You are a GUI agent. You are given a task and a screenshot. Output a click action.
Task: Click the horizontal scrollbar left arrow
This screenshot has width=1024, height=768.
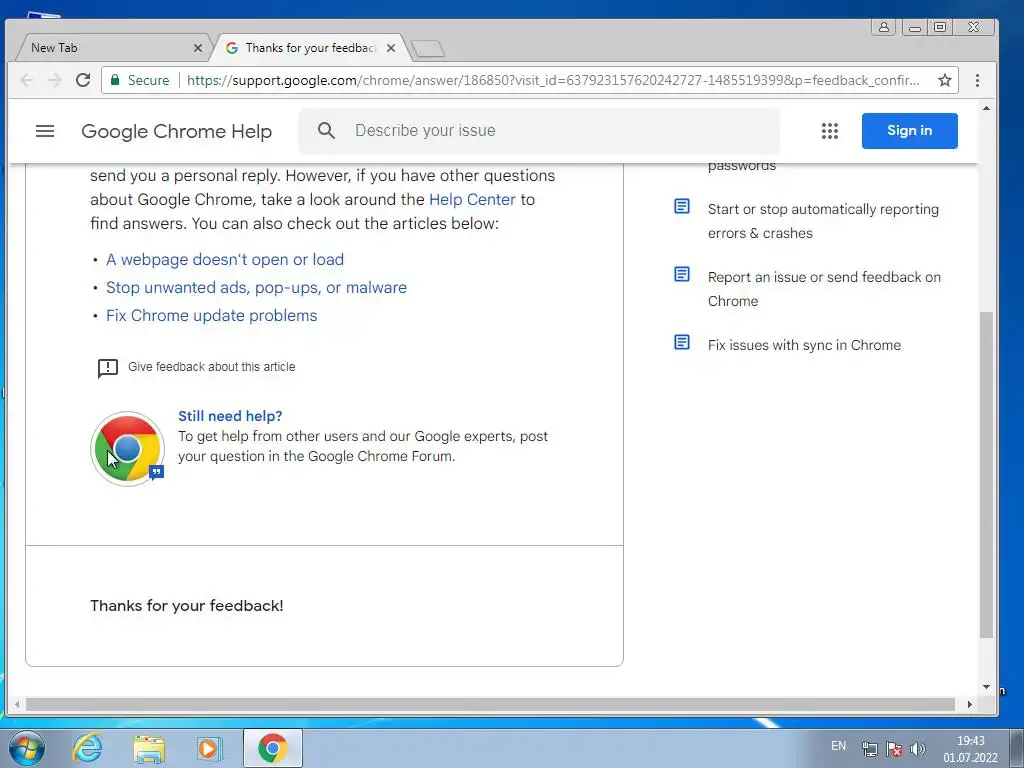[17, 705]
